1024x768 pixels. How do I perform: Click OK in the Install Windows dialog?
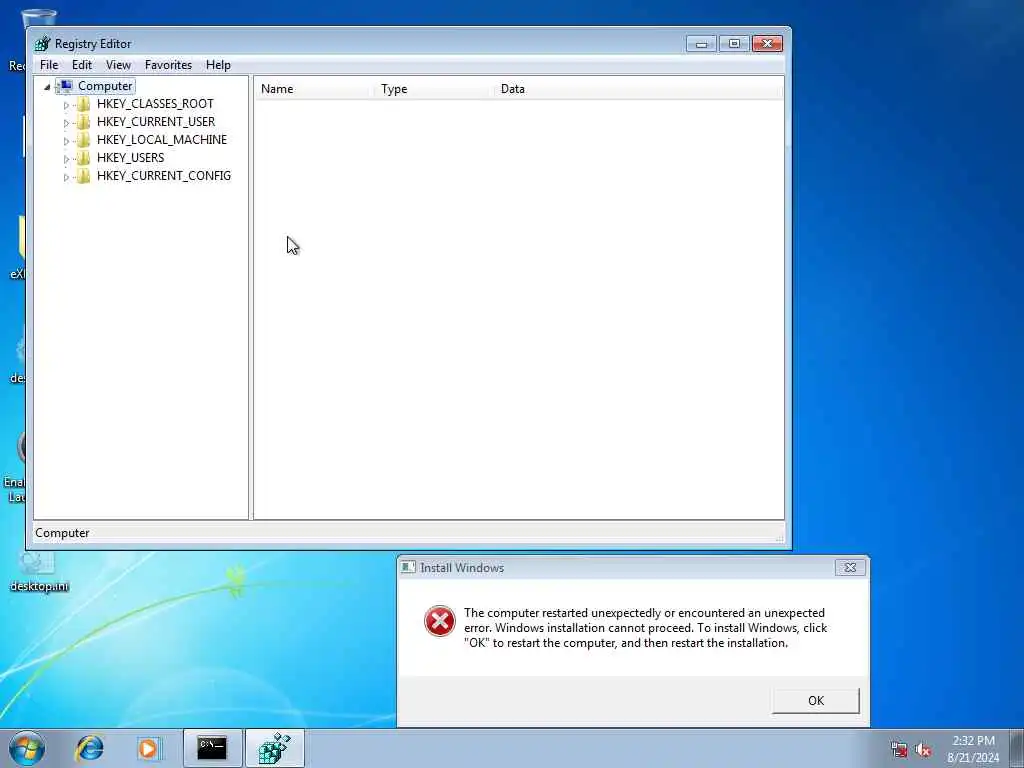click(x=816, y=701)
